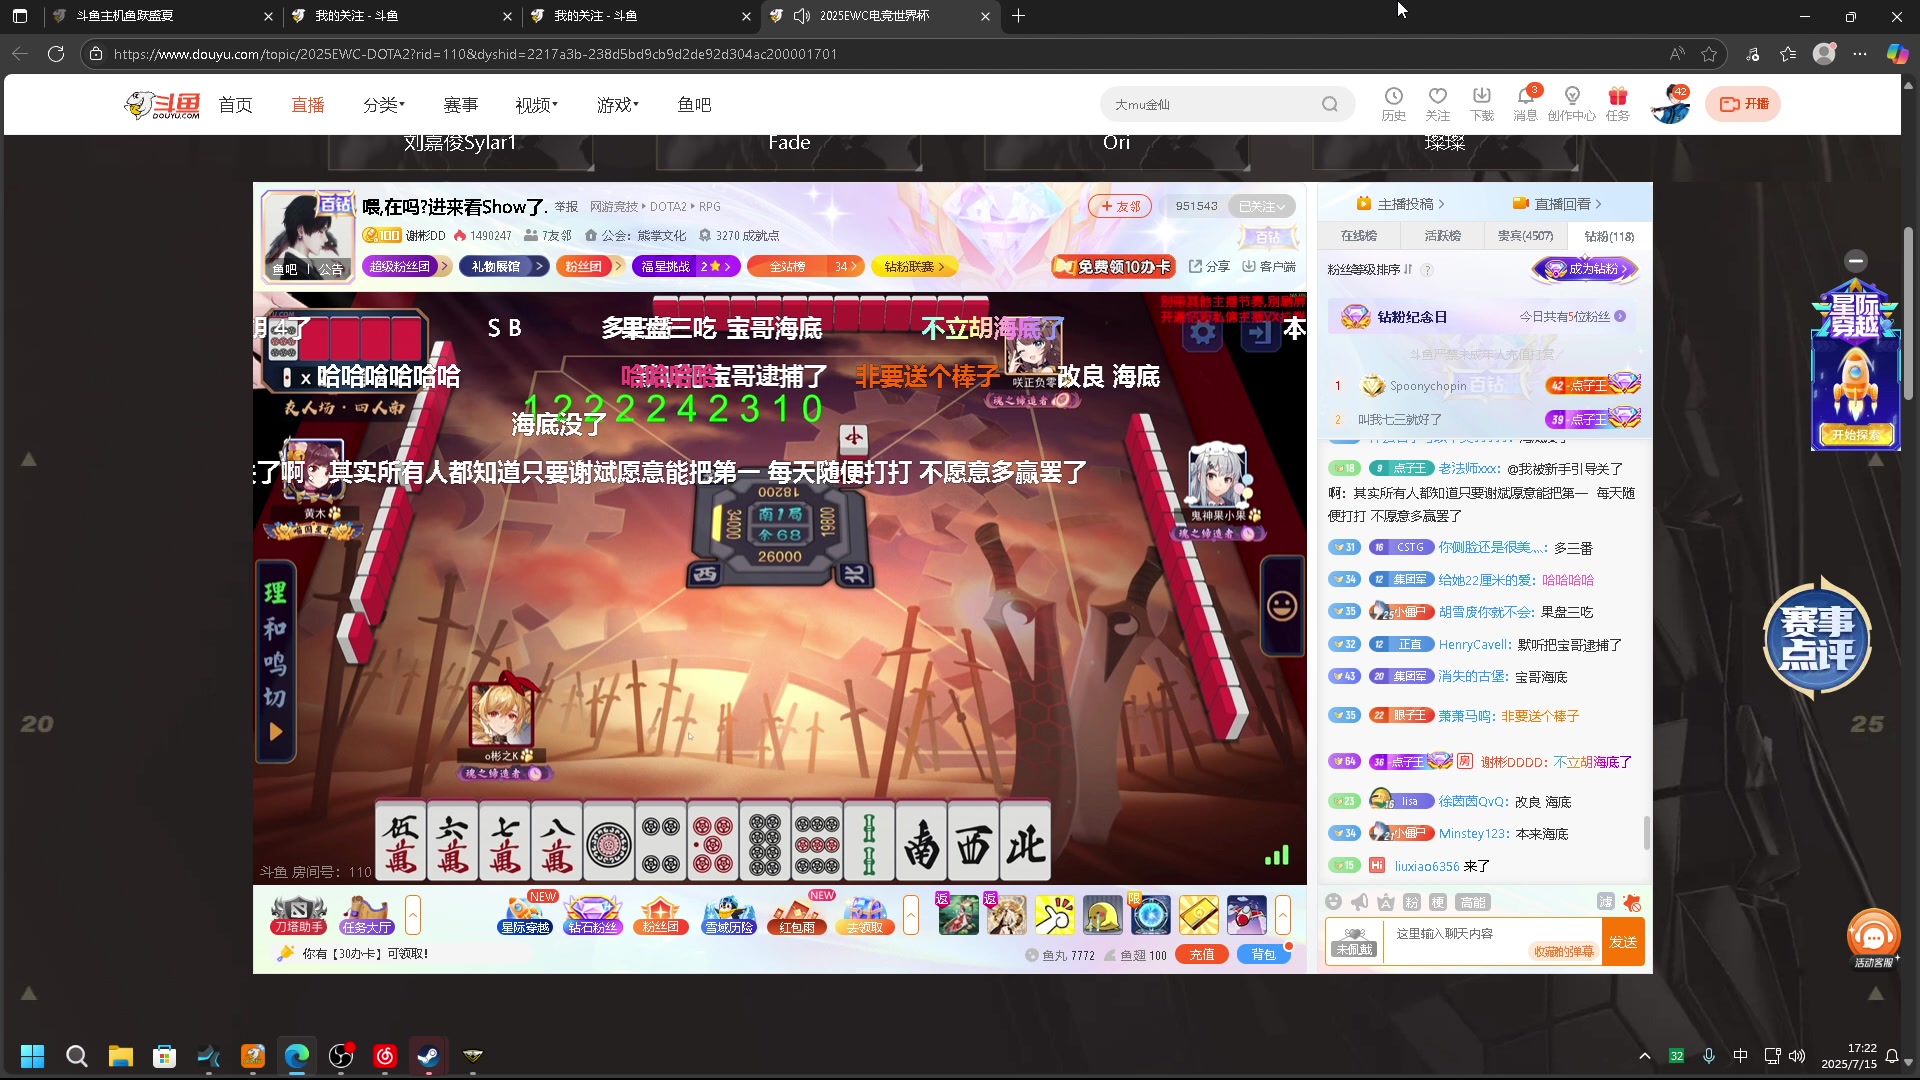Click the 赛事点评 floating badge
The image size is (1920, 1080).
pos(1817,638)
